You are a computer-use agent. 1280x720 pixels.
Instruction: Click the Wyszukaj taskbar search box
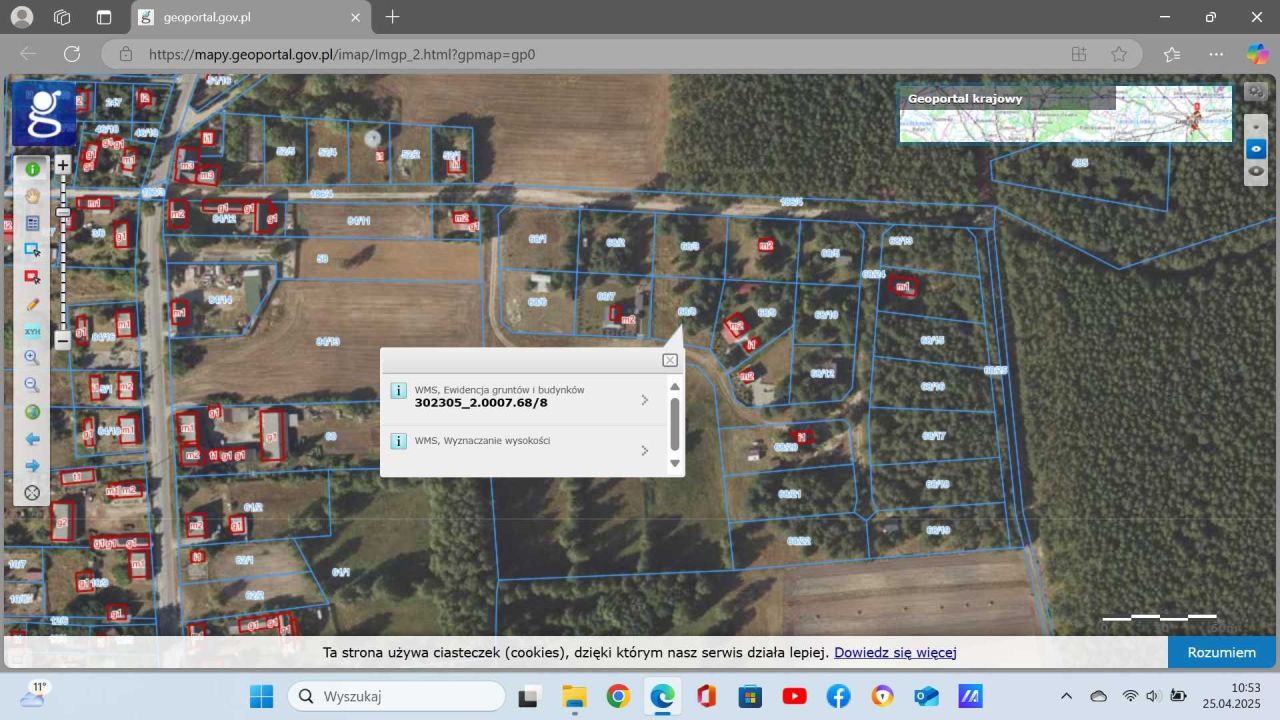396,696
